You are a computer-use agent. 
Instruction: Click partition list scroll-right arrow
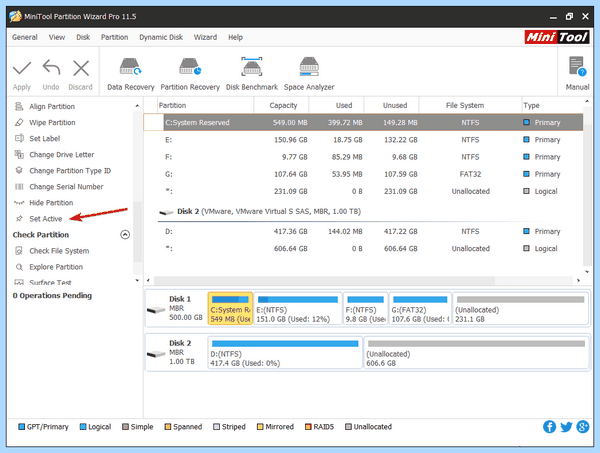click(578, 280)
